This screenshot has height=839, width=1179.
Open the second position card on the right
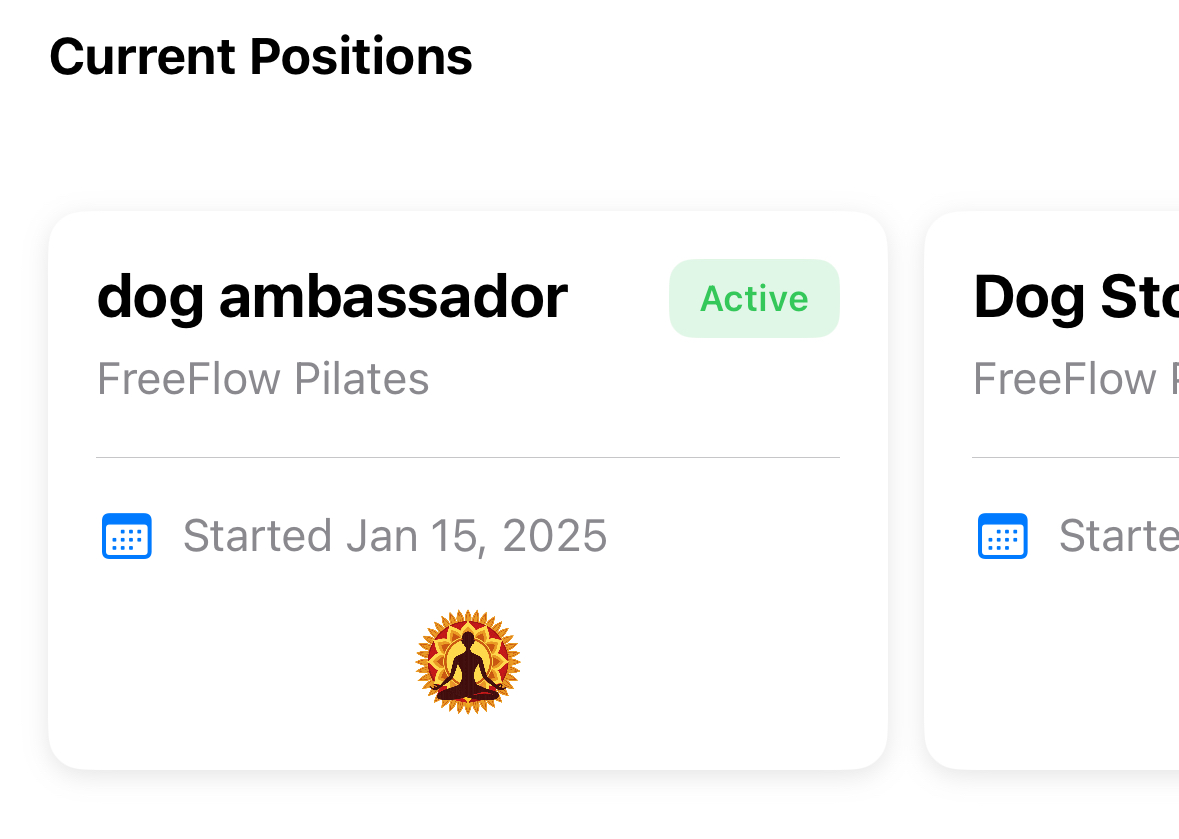[1052, 490]
